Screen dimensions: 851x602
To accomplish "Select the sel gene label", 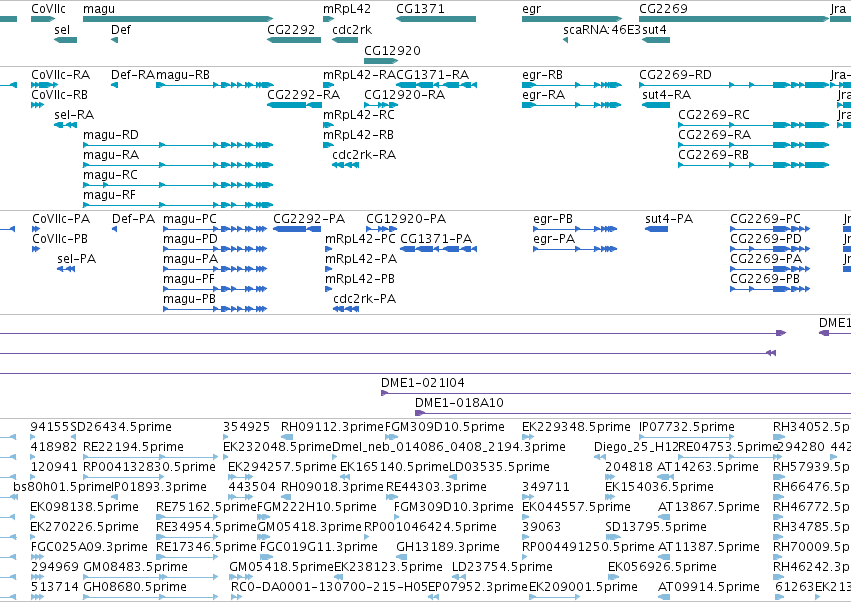I will click(x=62, y=30).
